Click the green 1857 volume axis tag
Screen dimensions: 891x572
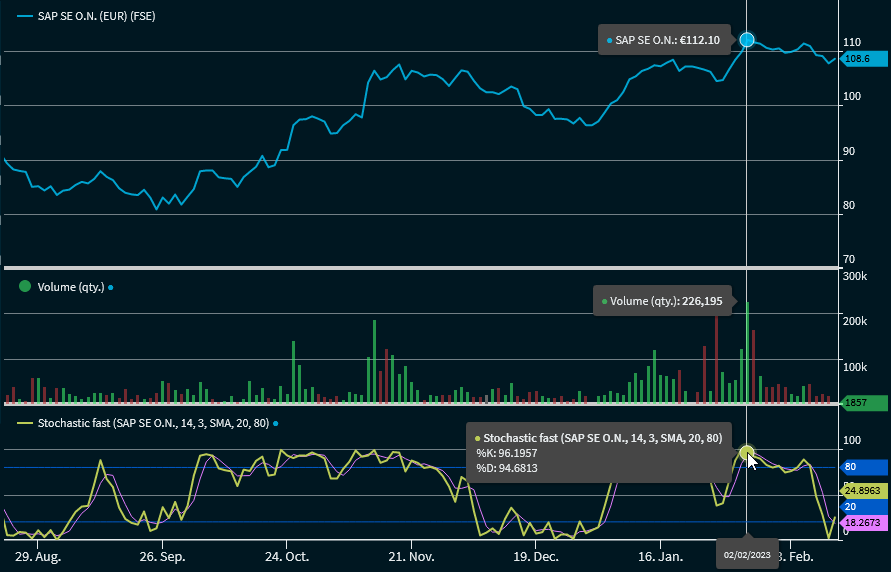863,402
